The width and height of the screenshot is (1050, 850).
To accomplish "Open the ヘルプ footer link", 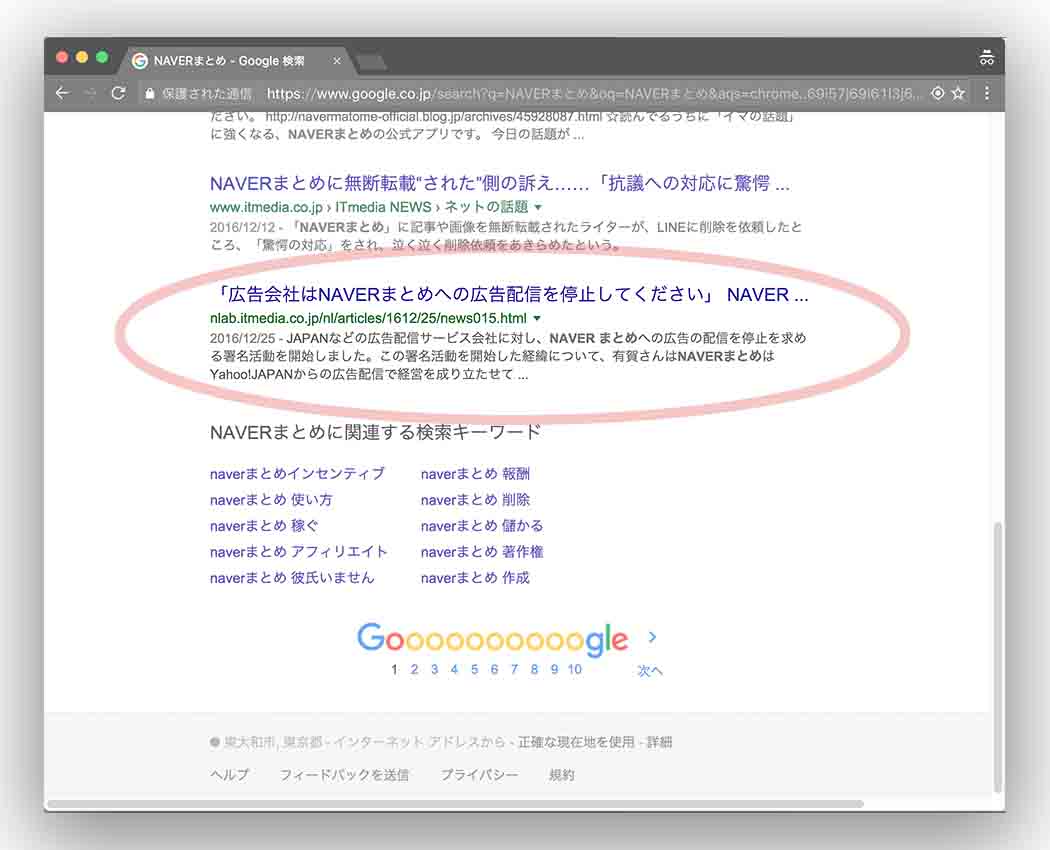I will [x=230, y=775].
